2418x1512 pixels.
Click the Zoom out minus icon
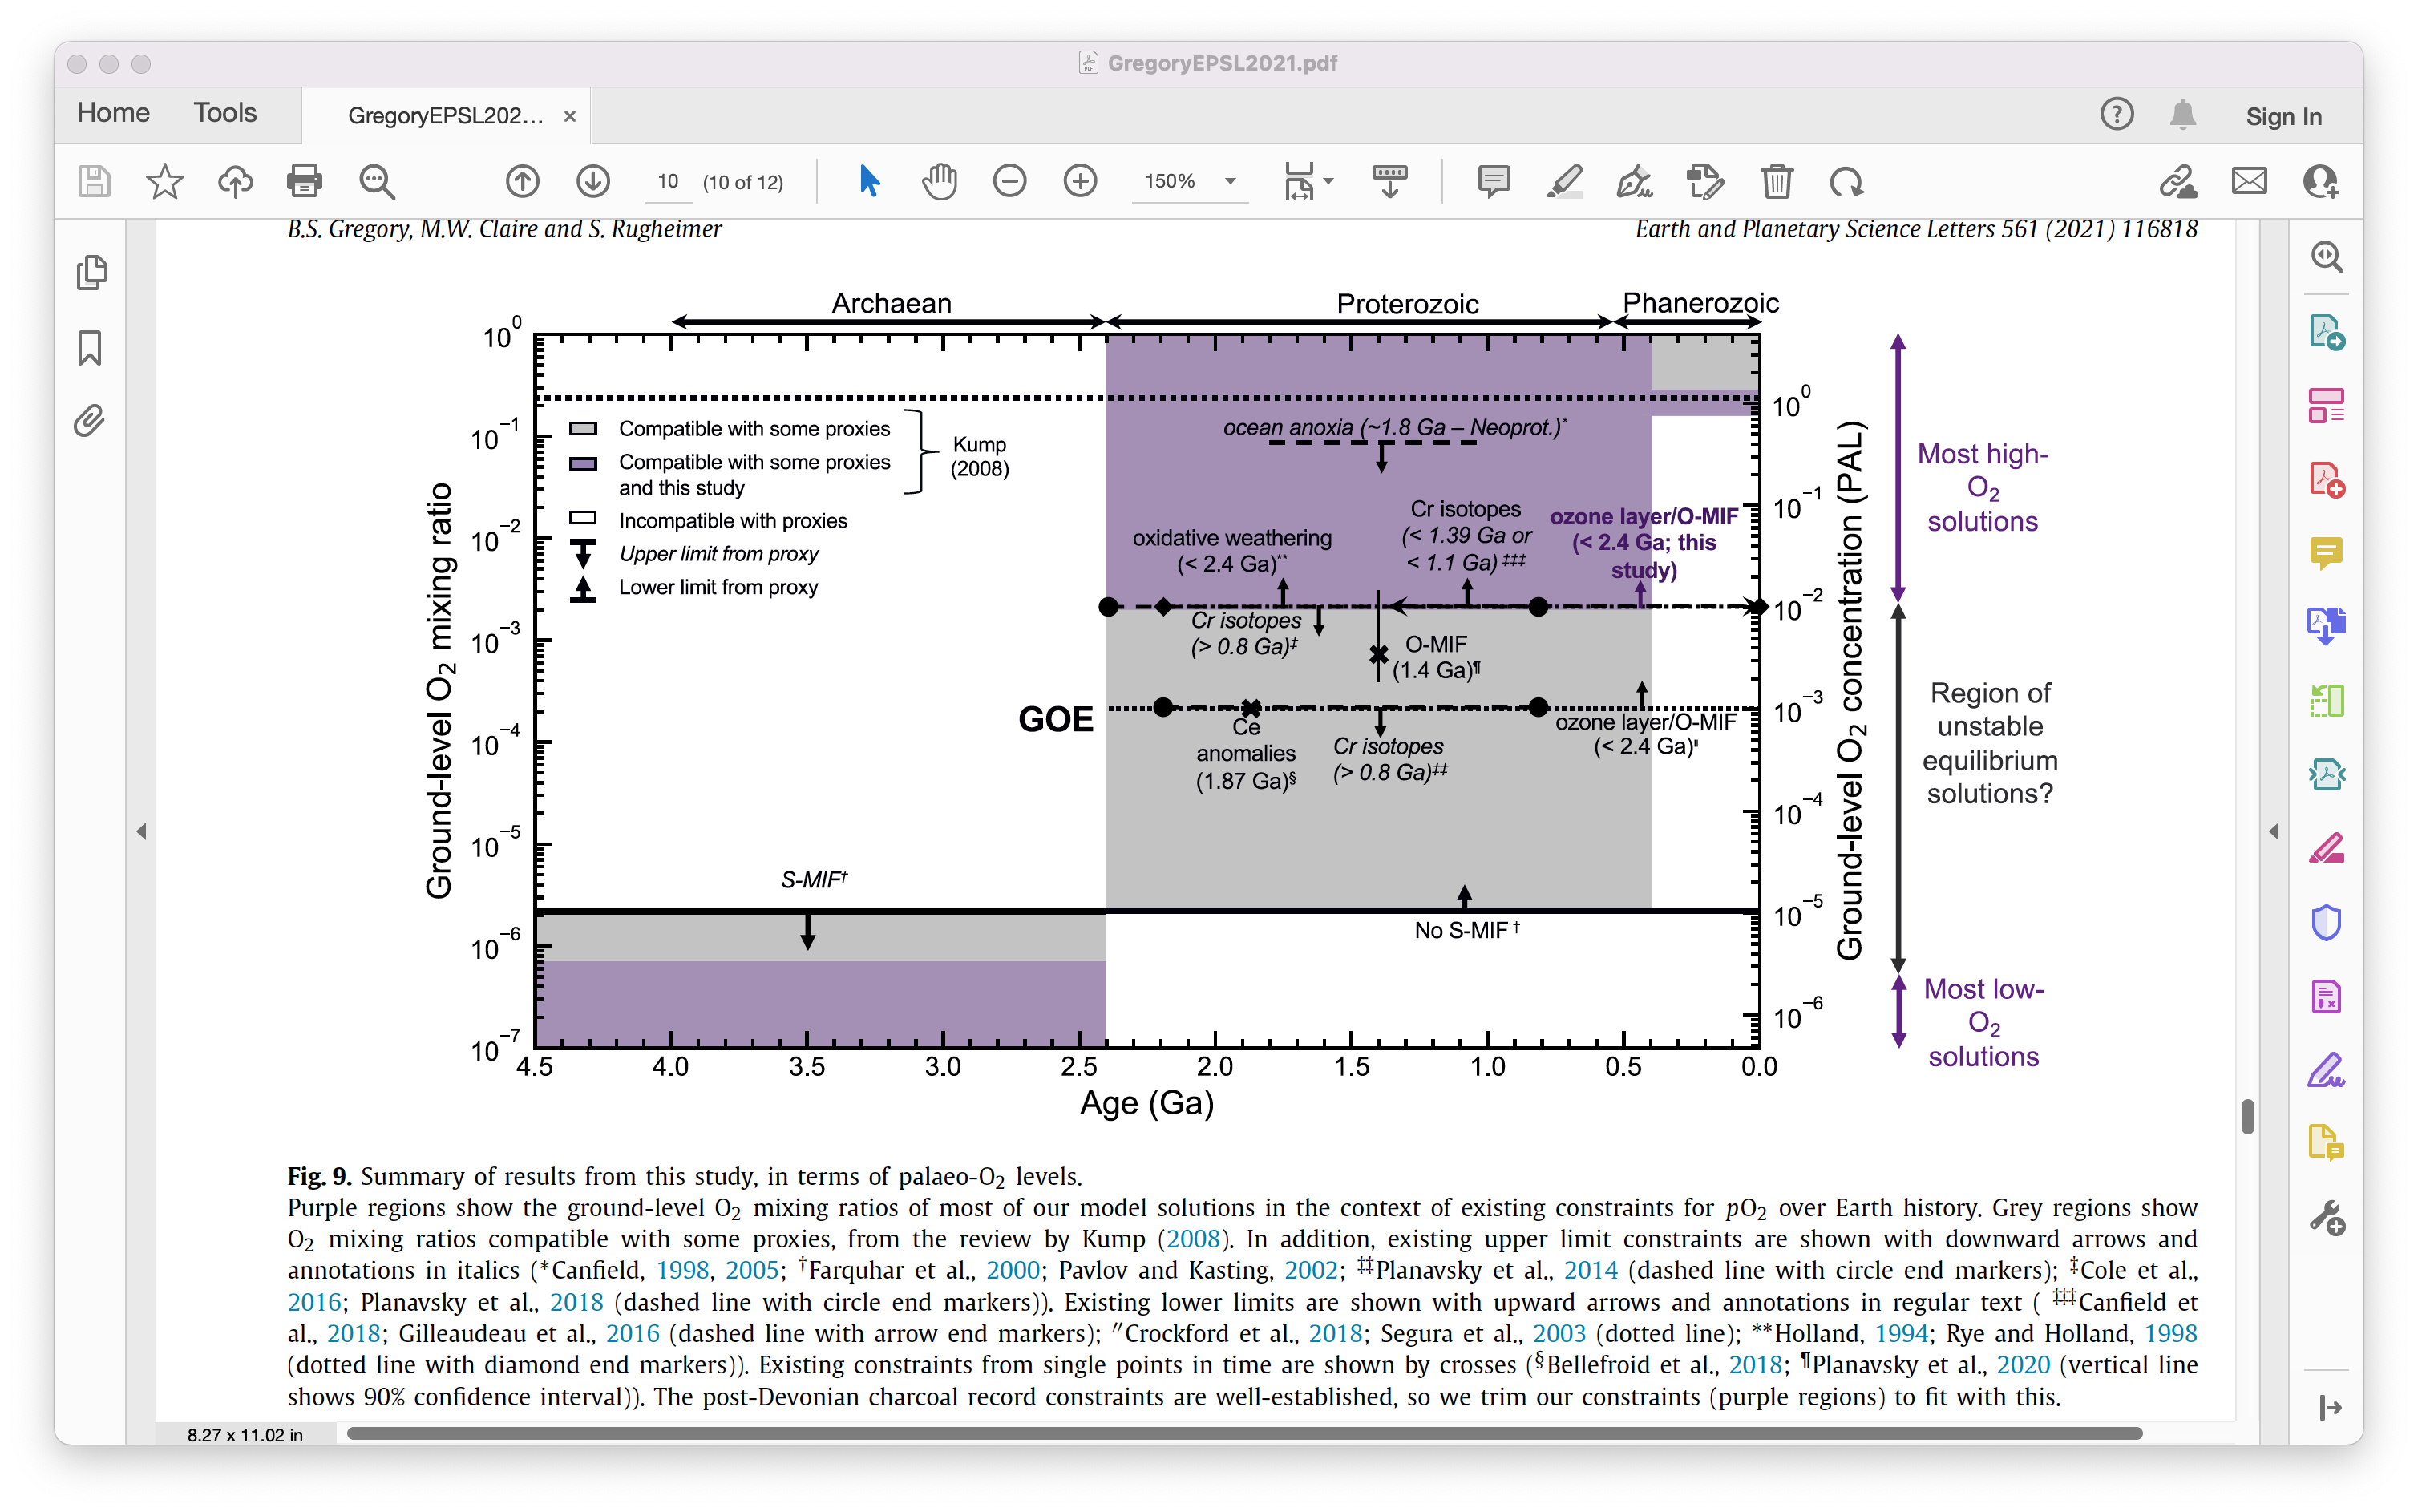[x=1009, y=181]
